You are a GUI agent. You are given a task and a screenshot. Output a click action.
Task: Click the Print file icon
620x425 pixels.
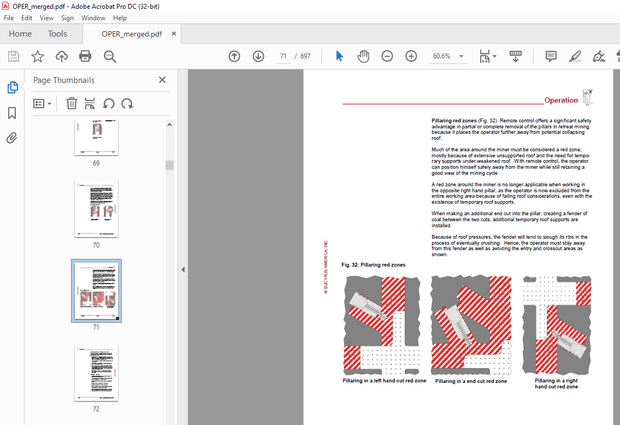point(85,56)
